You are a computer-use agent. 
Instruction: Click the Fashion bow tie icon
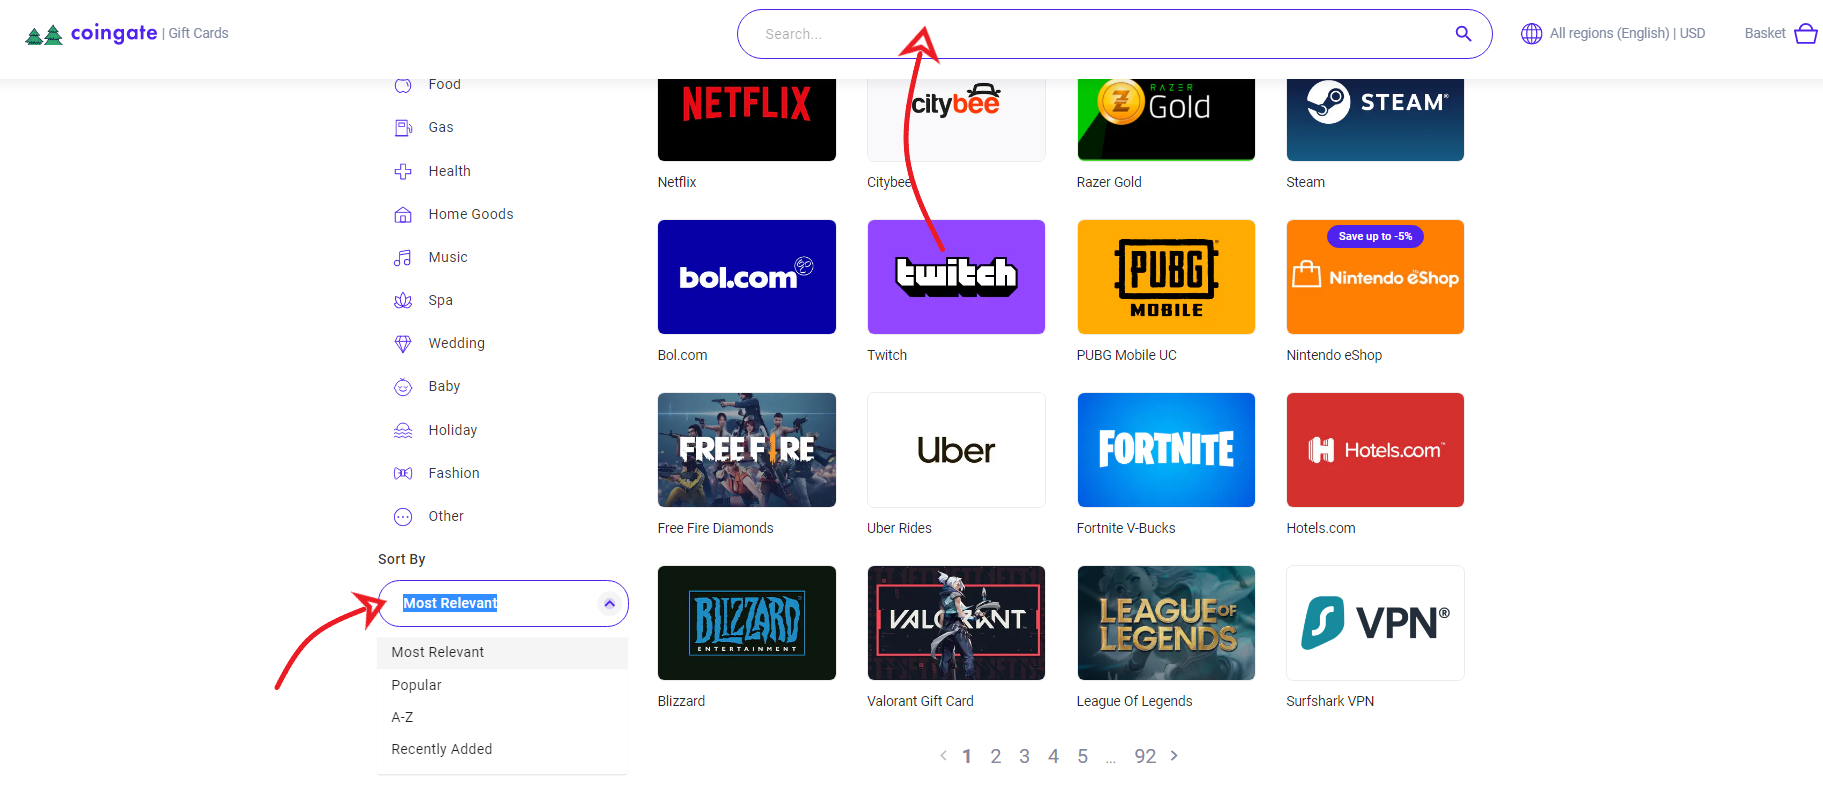[403, 473]
